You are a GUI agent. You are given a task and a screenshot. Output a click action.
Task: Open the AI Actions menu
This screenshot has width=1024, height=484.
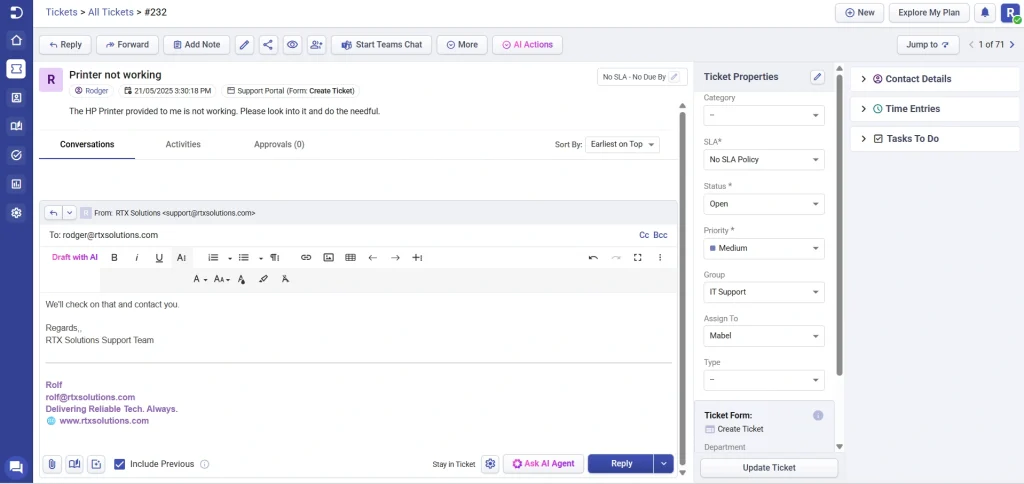click(x=527, y=45)
